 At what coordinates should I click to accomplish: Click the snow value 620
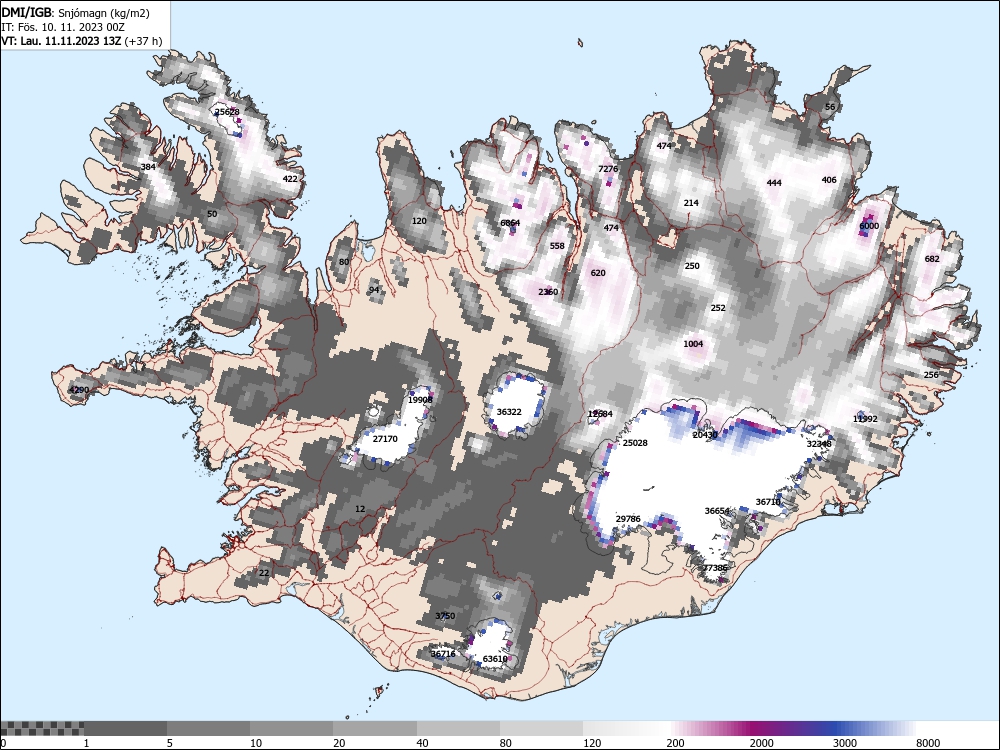coord(598,272)
